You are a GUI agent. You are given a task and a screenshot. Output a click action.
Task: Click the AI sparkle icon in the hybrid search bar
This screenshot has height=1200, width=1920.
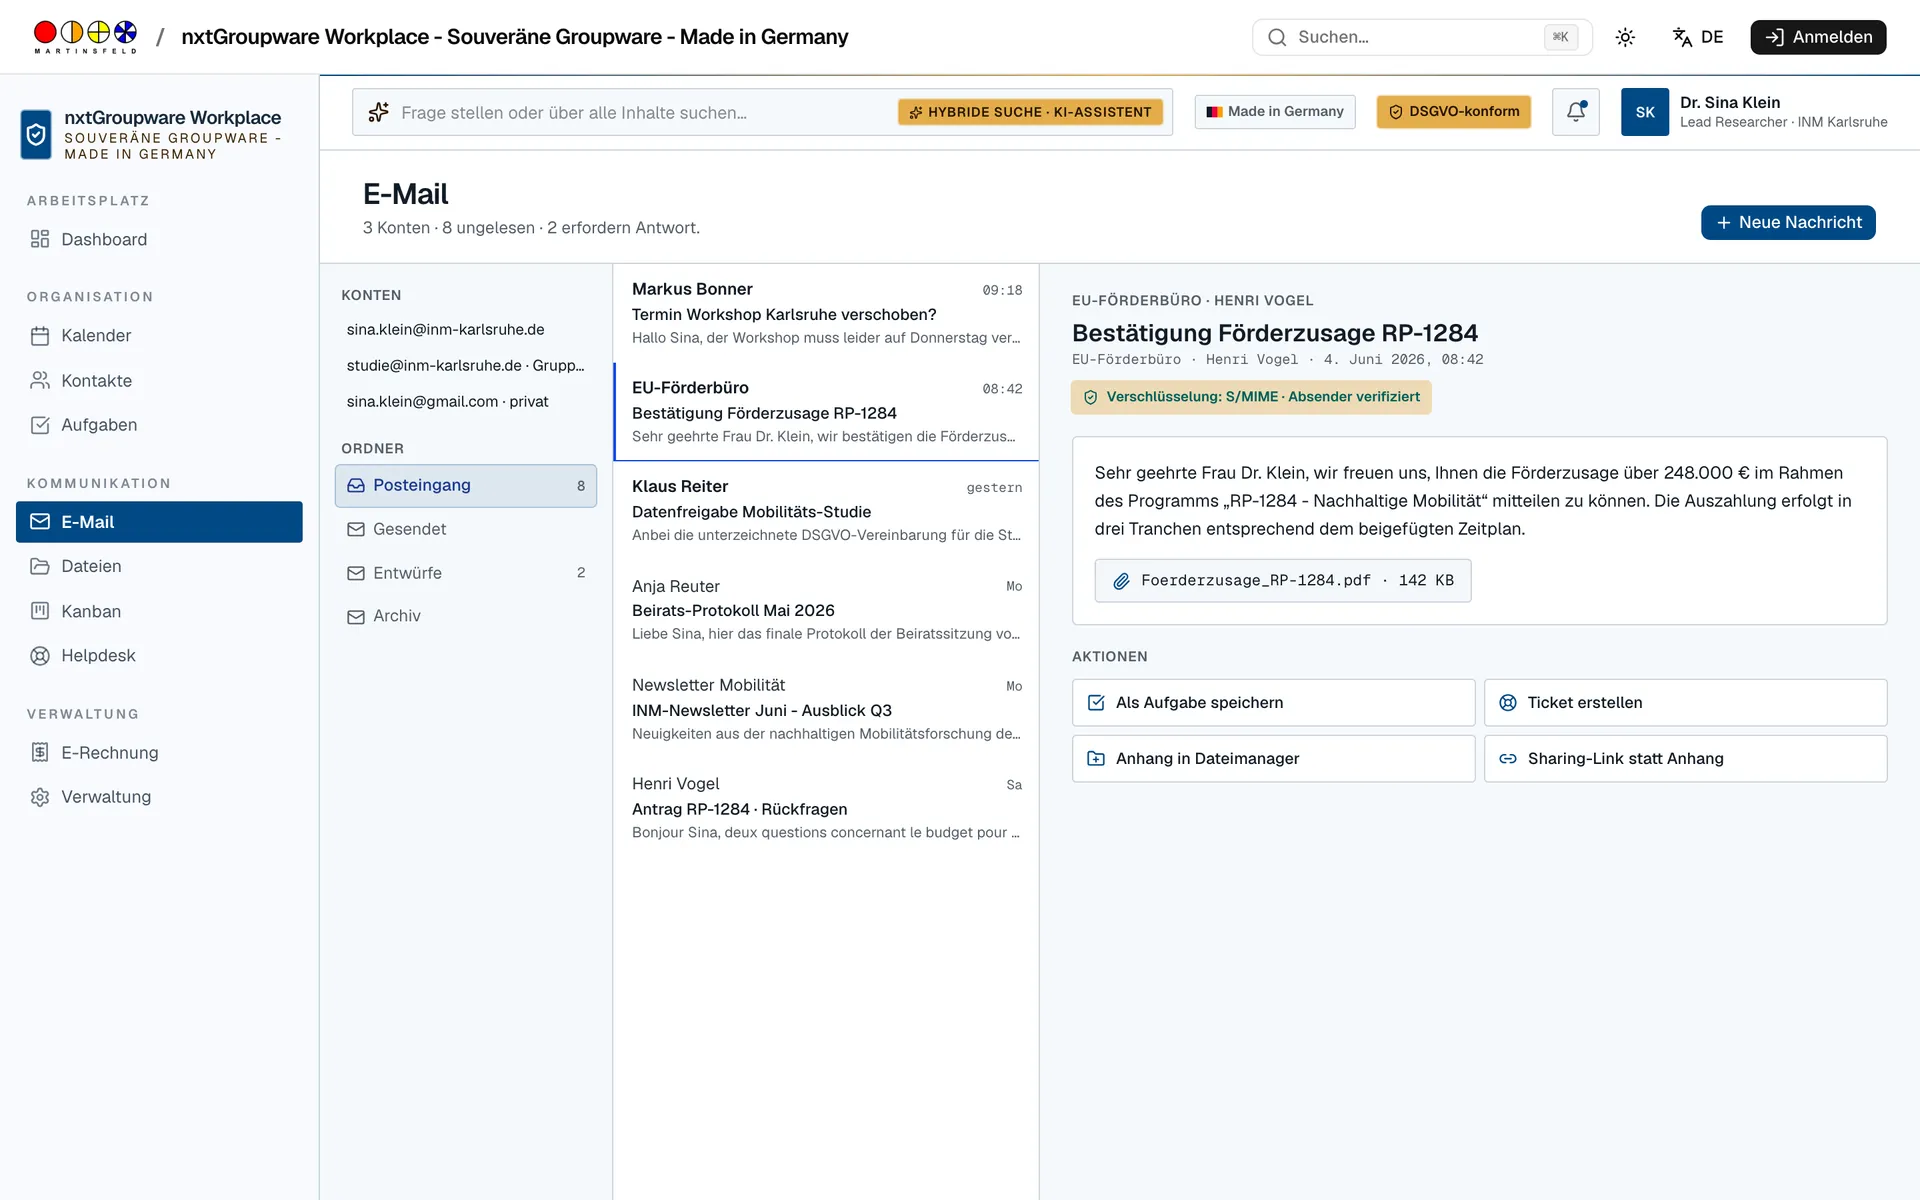pos(378,112)
